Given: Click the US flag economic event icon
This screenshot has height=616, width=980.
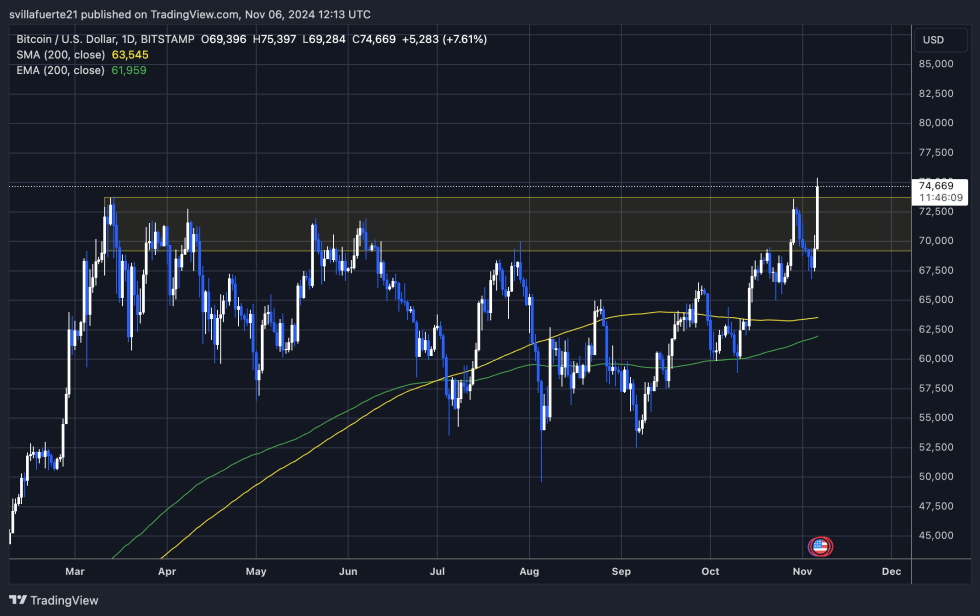Looking at the screenshot, I should pyautogui.click(x=820, y=546).
